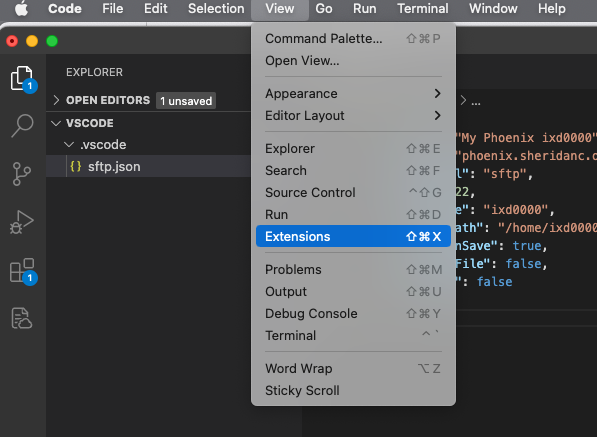Open the Run menu in the menu bar
Image resolution: width=597 pixels, height=437 pixels.
[x=364, y=8]
